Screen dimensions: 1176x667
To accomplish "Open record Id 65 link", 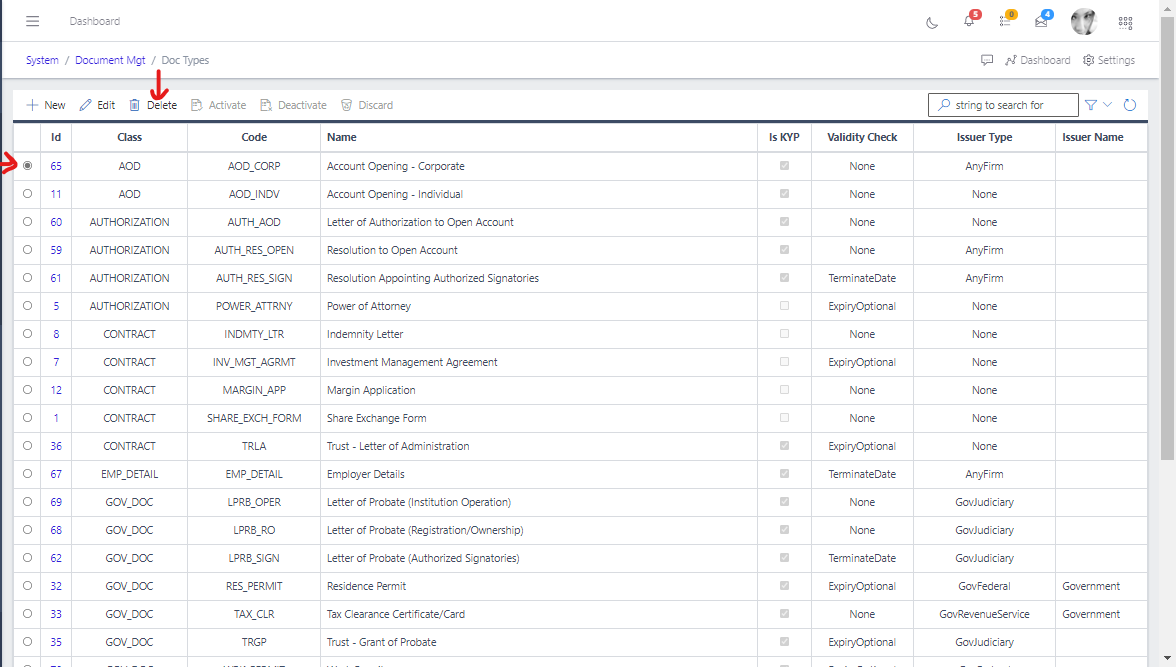I will click(56, 166).
